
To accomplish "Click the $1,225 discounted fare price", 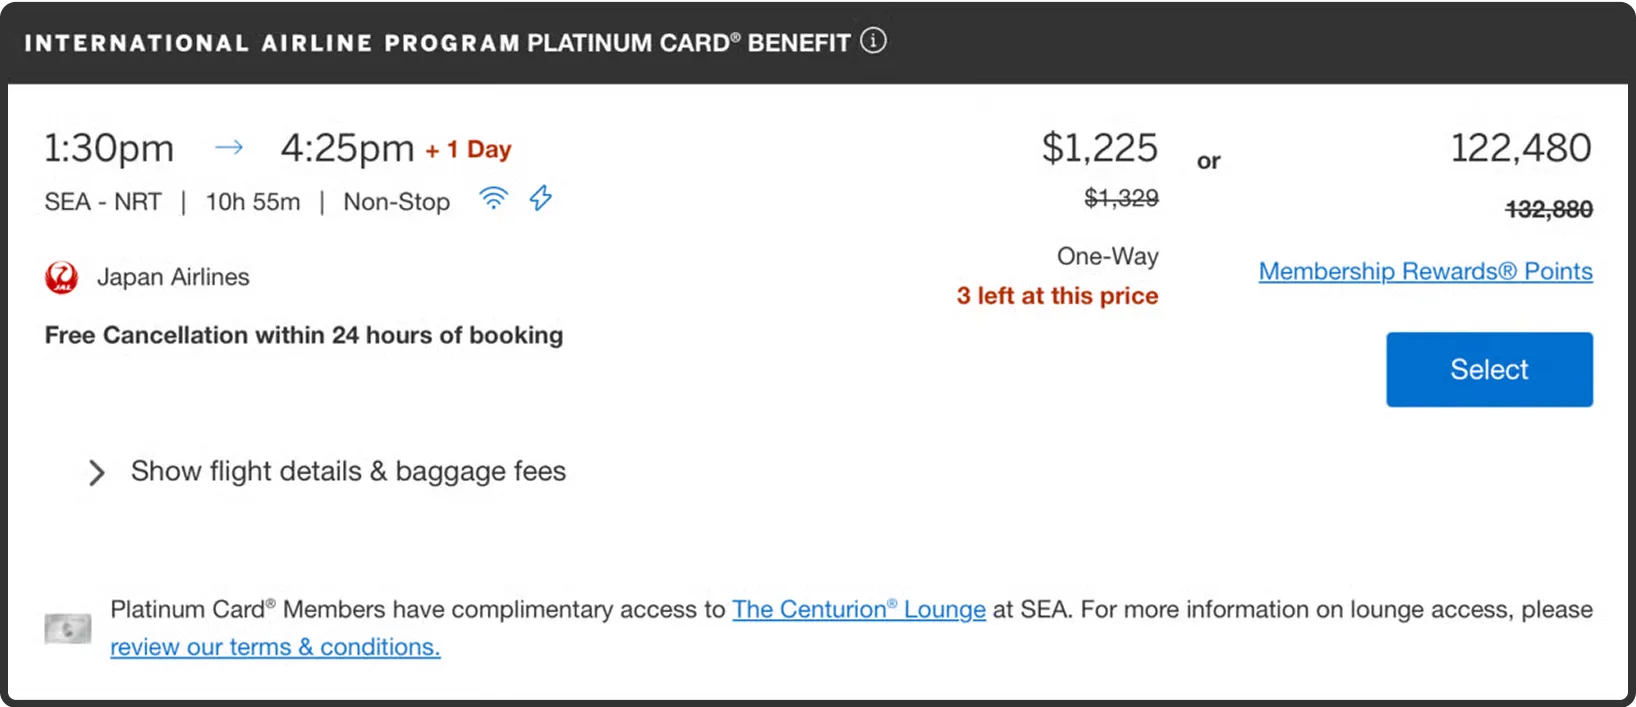I will [x=1099, y=148].
